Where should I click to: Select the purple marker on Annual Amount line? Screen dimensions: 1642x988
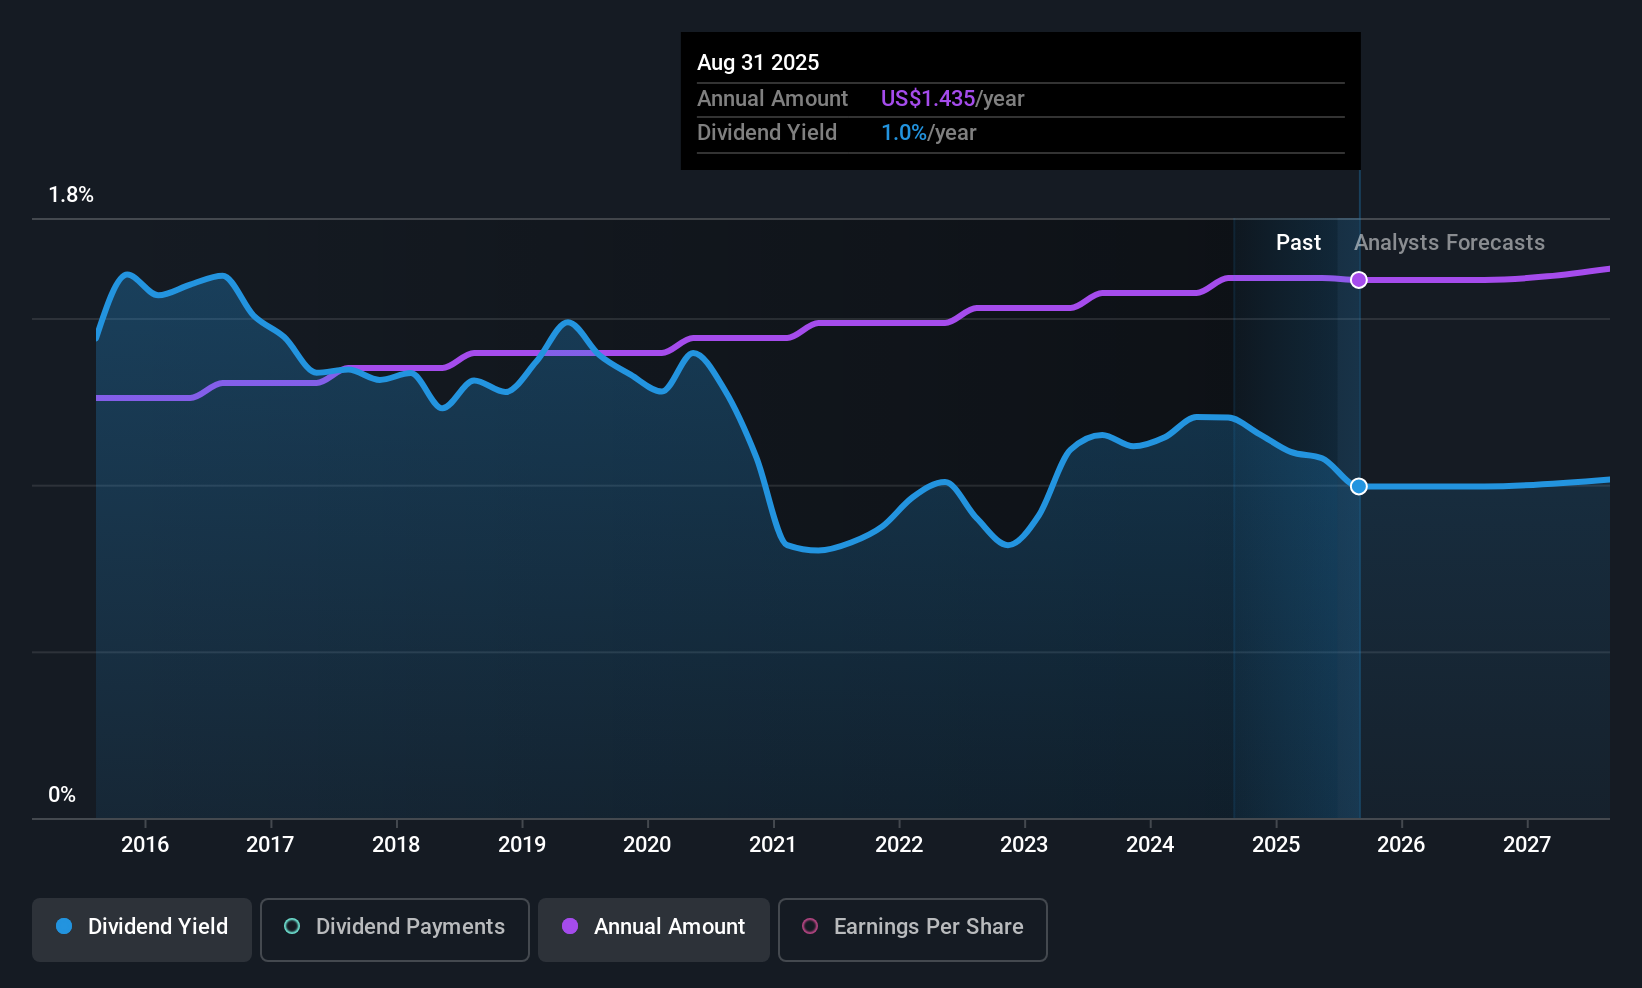(1359, 280)
